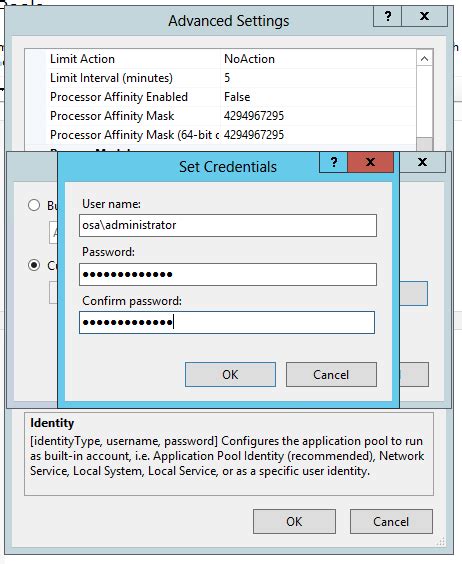Confirm credentials with the Set Credentials OK button
The height and width of the screenshot is (564, 462).
[230, 375]
